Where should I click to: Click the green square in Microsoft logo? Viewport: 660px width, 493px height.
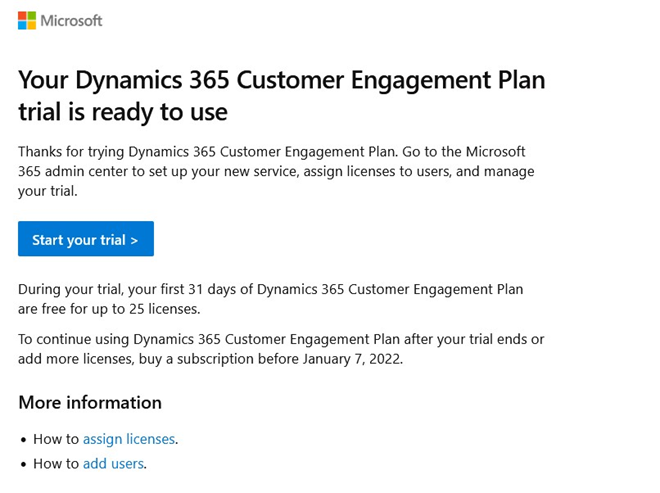tap(32, 15)
